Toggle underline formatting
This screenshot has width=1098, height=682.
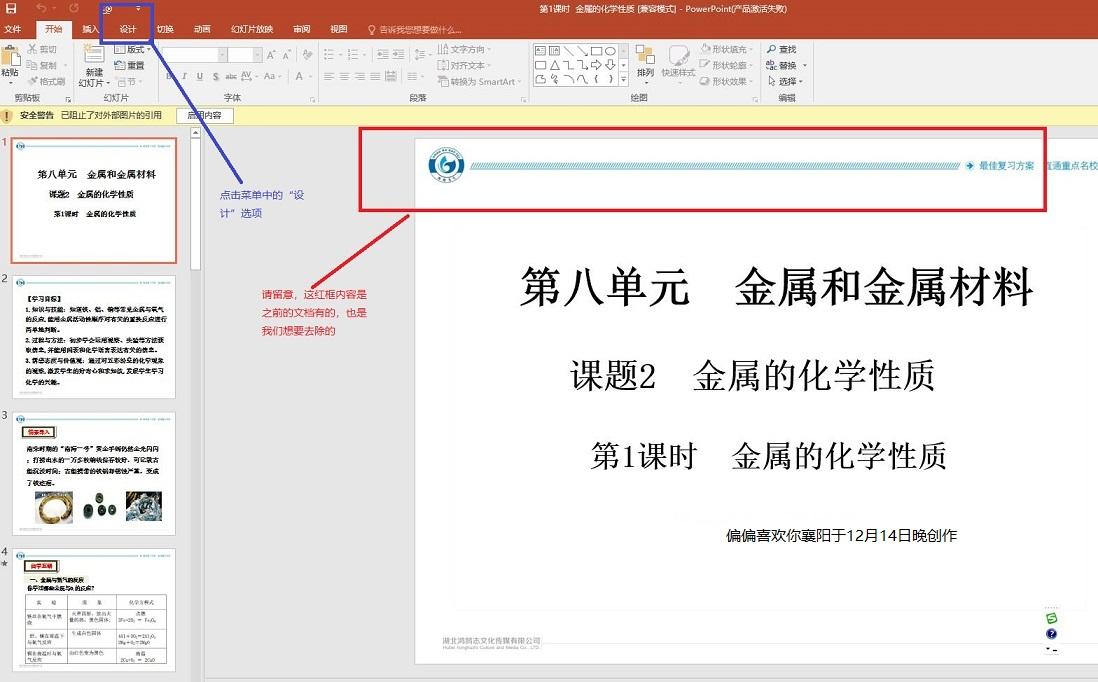pyautogui.click(x=200, y=76)
